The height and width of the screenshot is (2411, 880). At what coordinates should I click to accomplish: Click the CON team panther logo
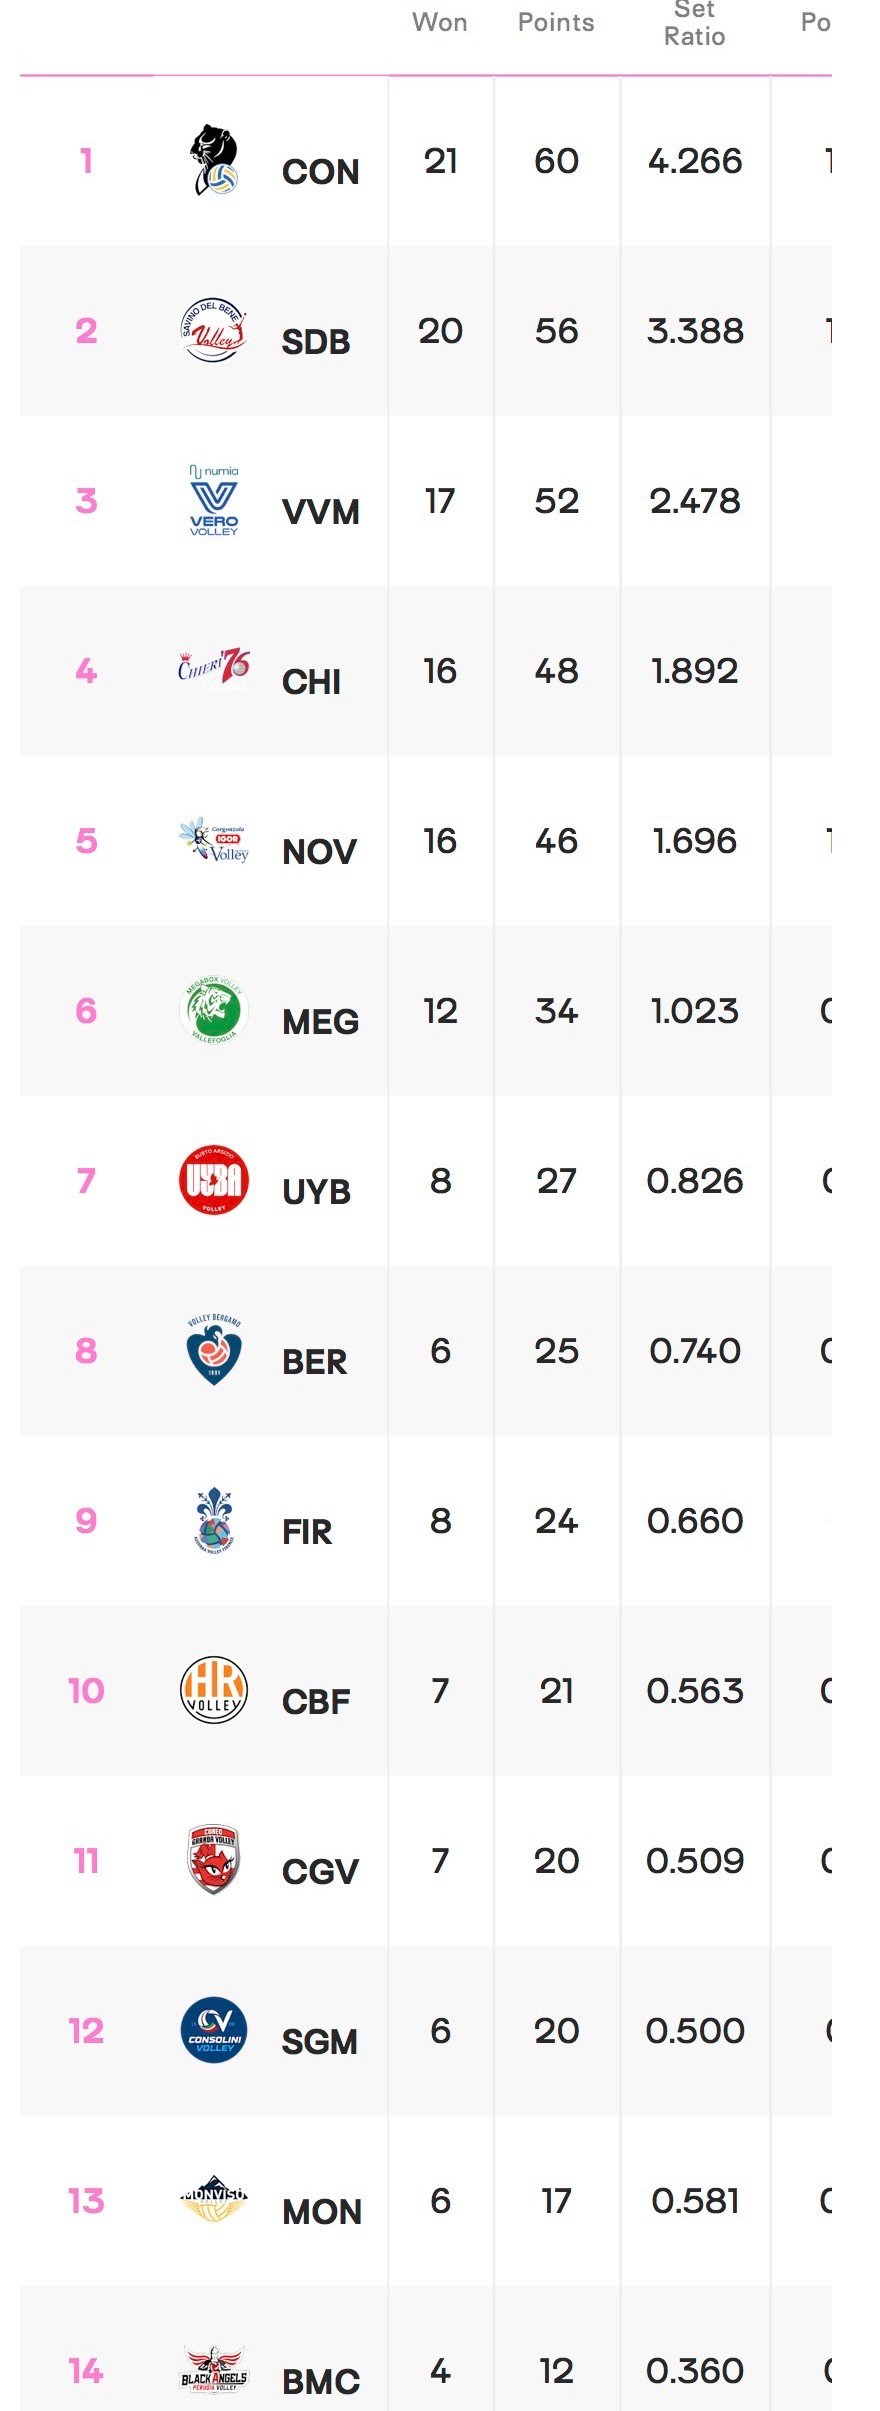click(213, 160)
